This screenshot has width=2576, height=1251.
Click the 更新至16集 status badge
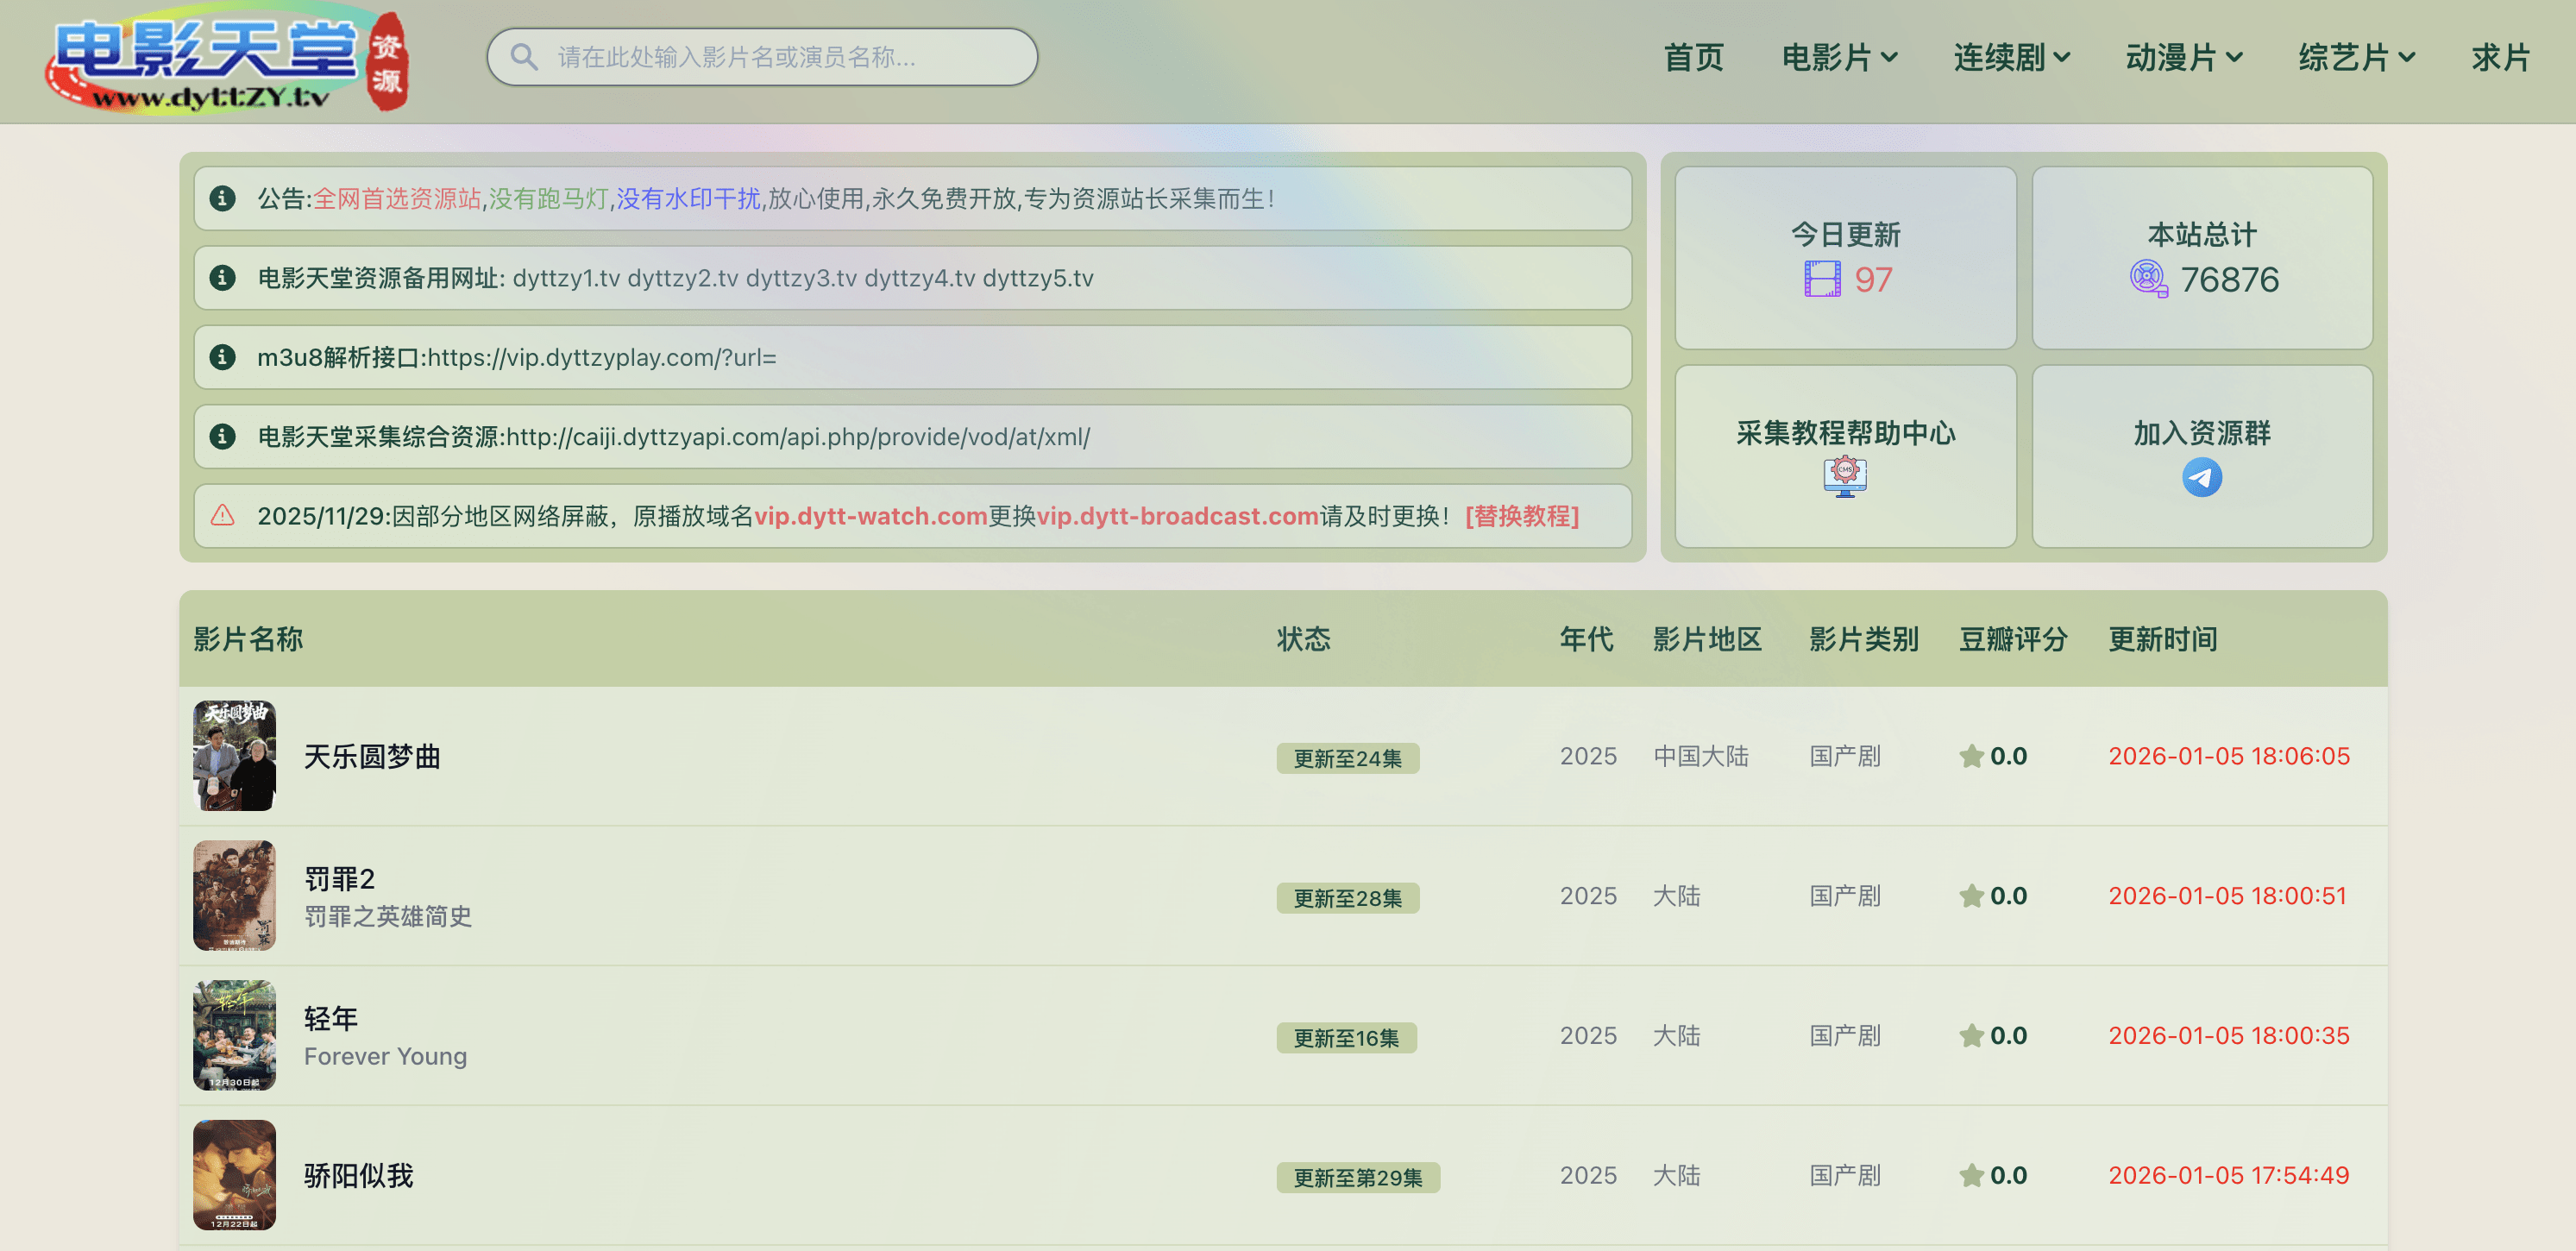1345,1037
